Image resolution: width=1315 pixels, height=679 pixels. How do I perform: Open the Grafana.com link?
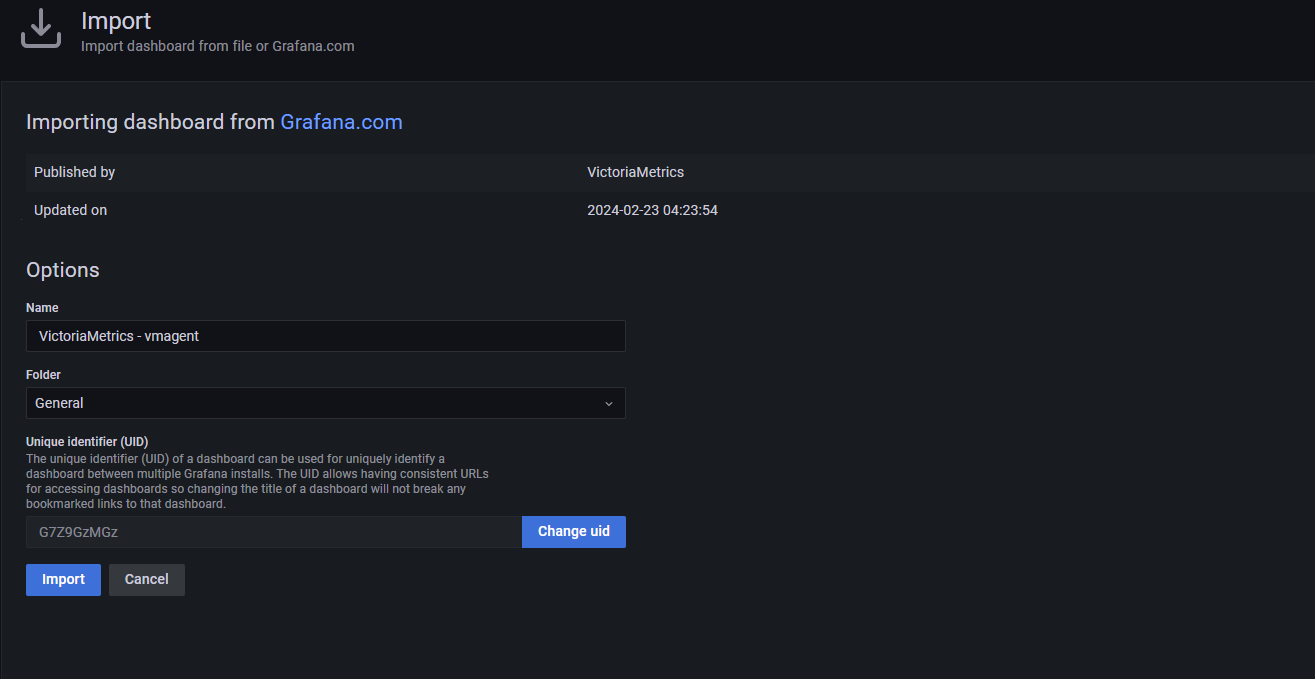[x=341, y=122]
